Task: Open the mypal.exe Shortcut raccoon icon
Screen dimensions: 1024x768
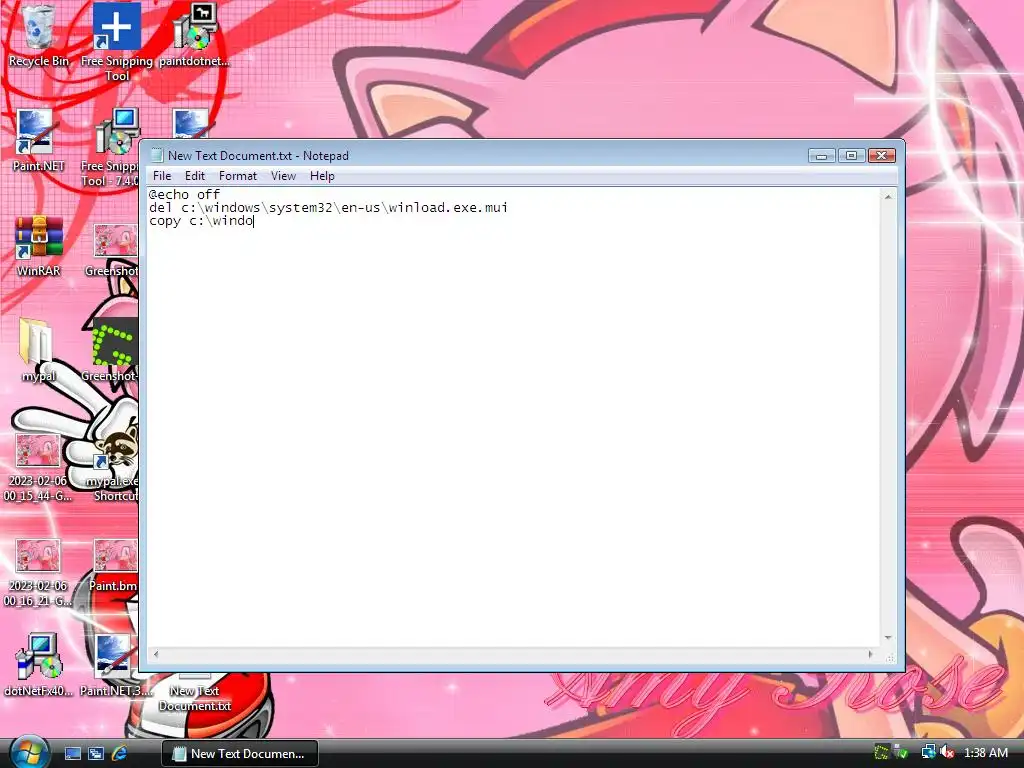Action: click(114, 464)
